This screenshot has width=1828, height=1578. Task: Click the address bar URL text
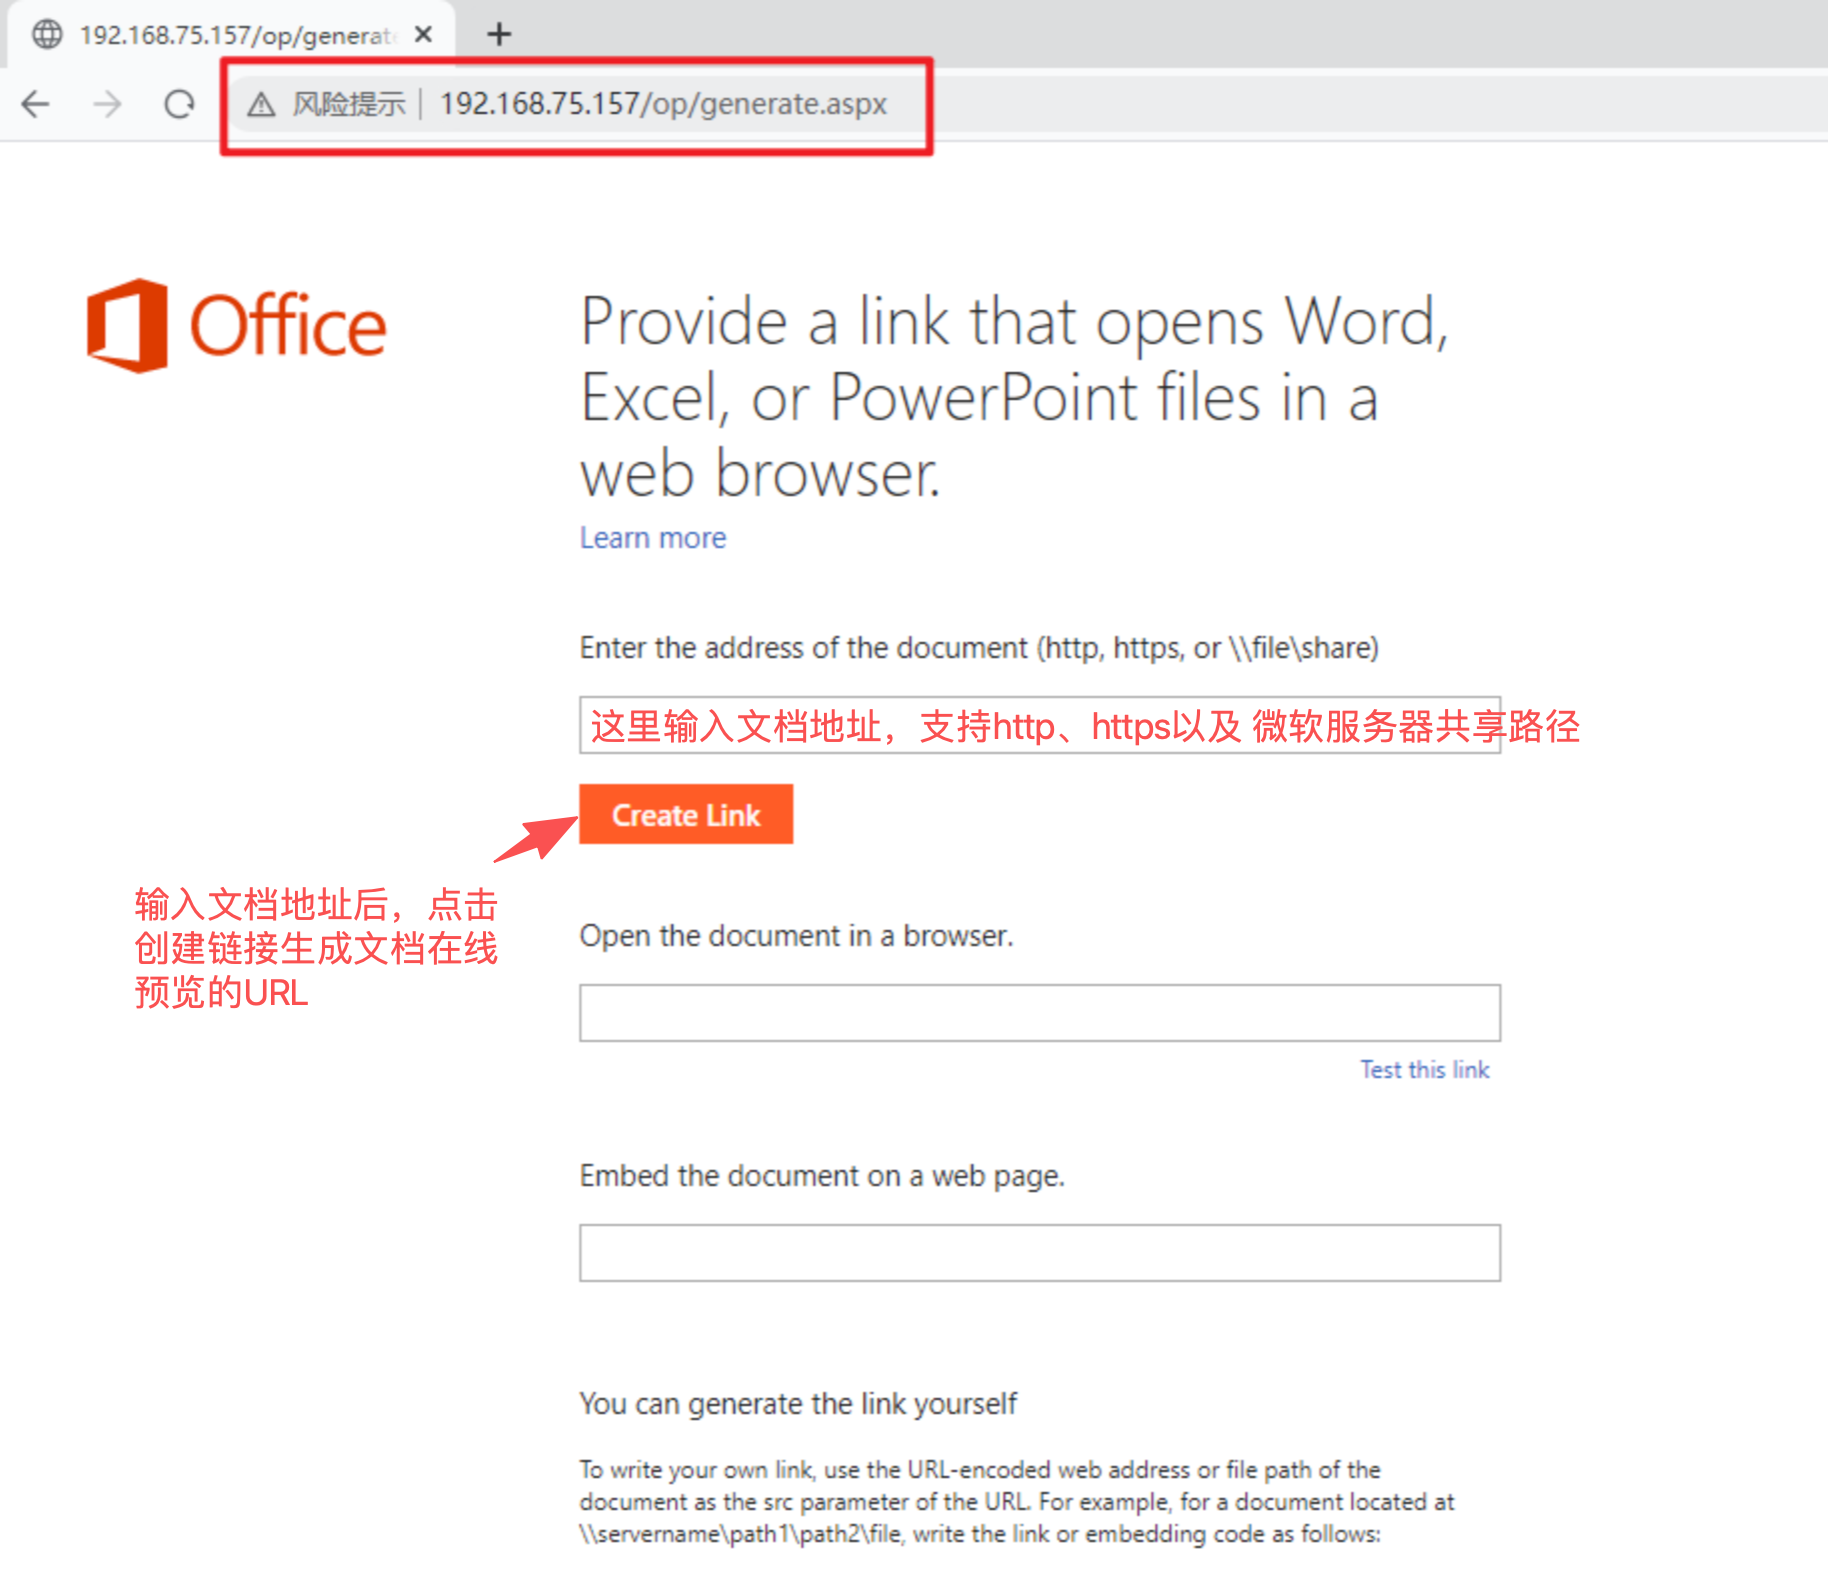[664, 104]
